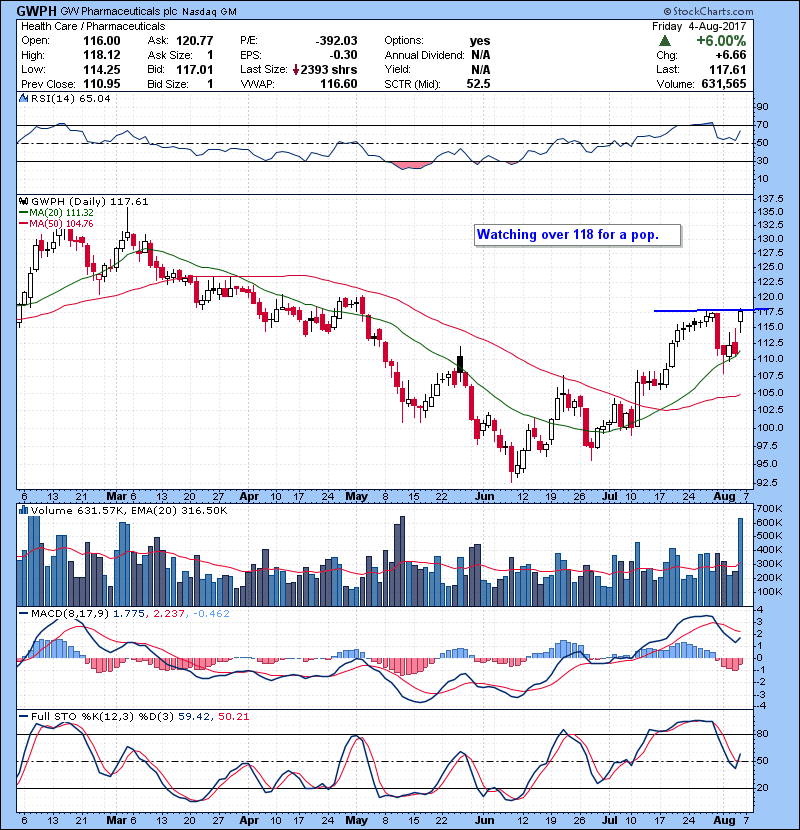The height and width of the screenshot is (830, 800).
Task: Click the Open value 116.00
Action: (102, 41)
